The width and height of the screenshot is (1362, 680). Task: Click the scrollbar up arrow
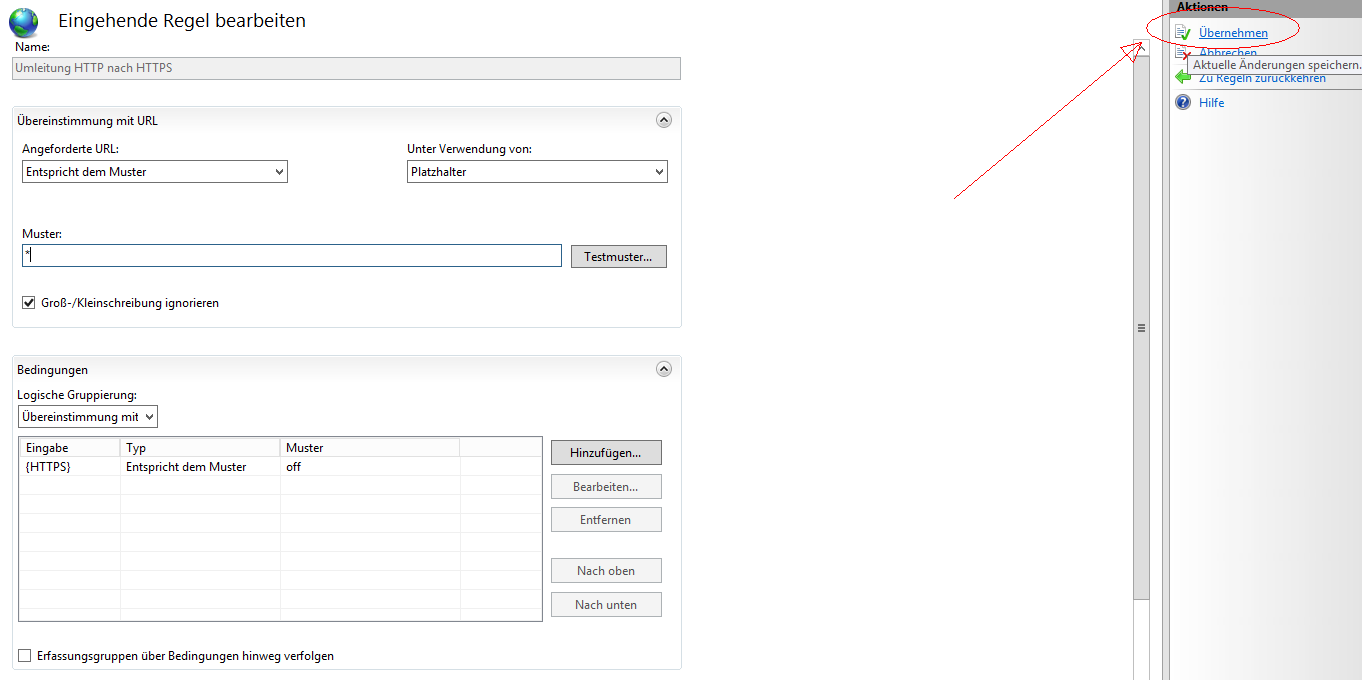click(x=1141, y=48)
